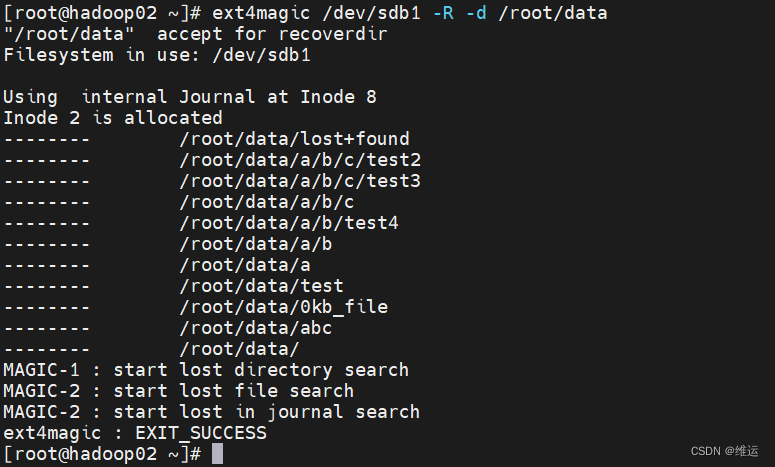Click the /root/data/a/b/test4 path

point(289,223)
